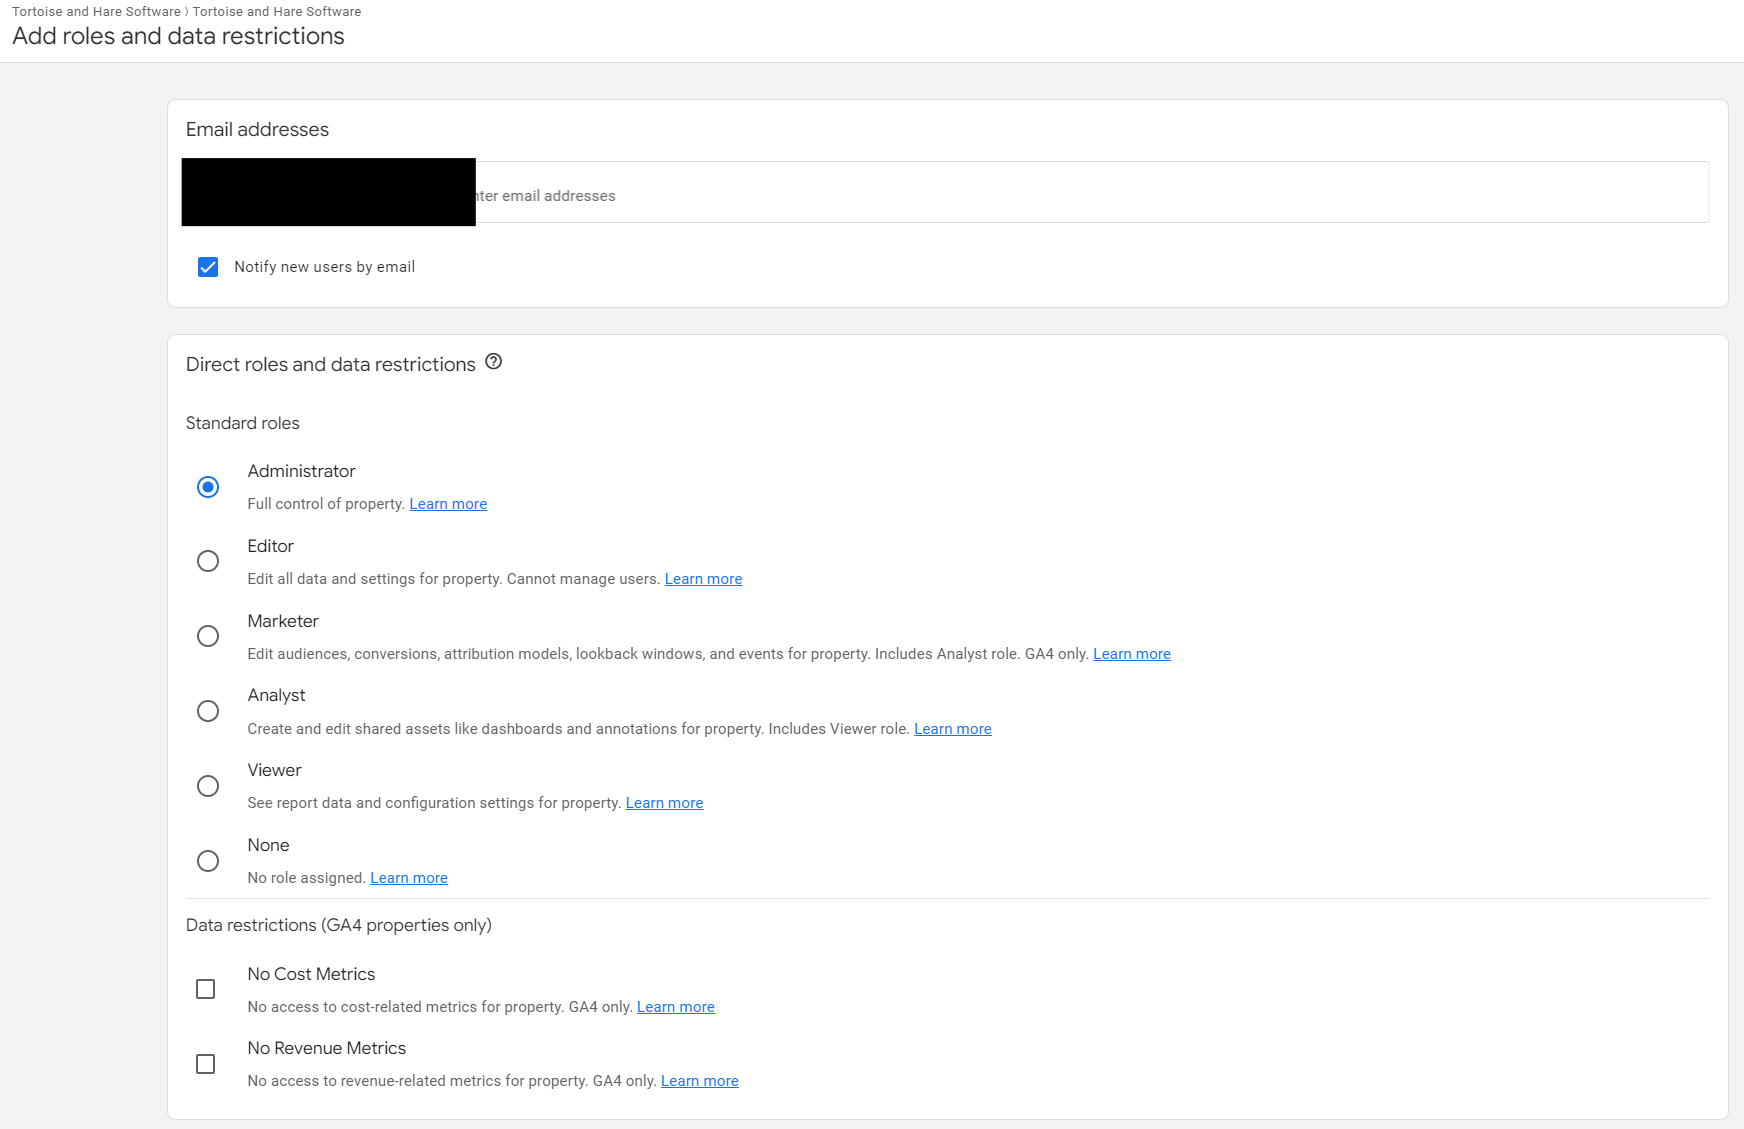
Task: Select the Editor role
Action: click(x=207, y=561)
